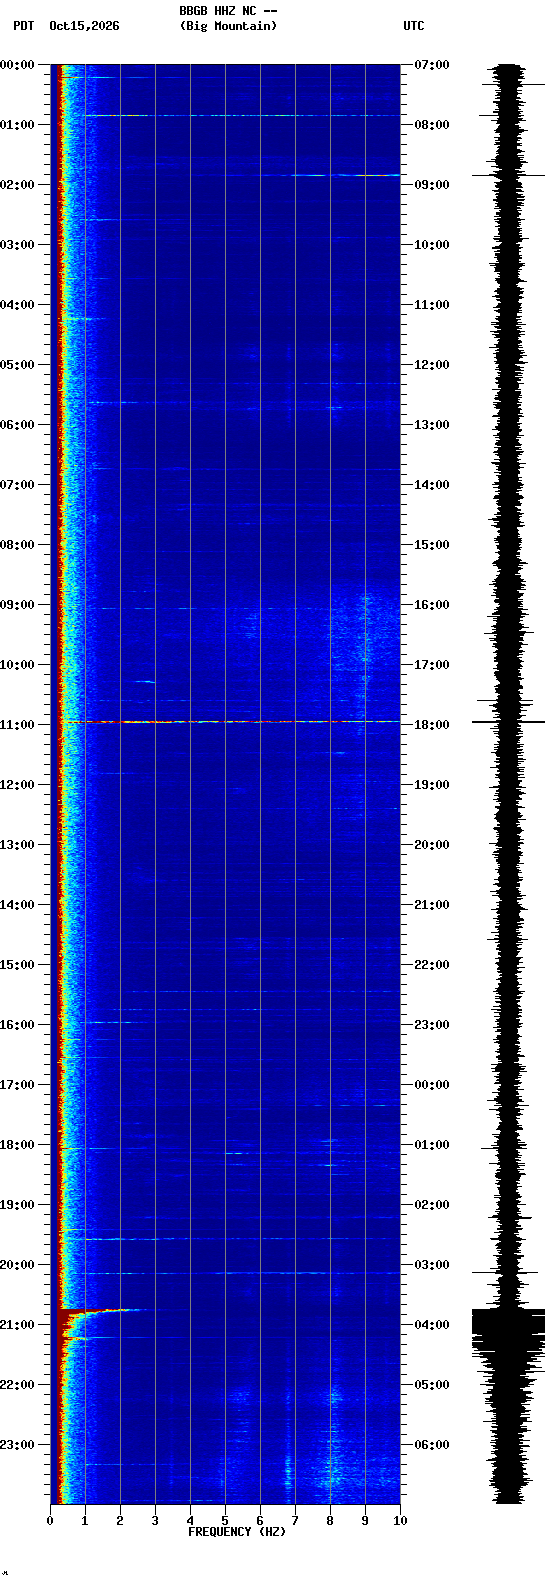552x1584 pixels.
Task: Click PDT axis label '15:00'
Action: pyautogui.click(x=17, y=965)
